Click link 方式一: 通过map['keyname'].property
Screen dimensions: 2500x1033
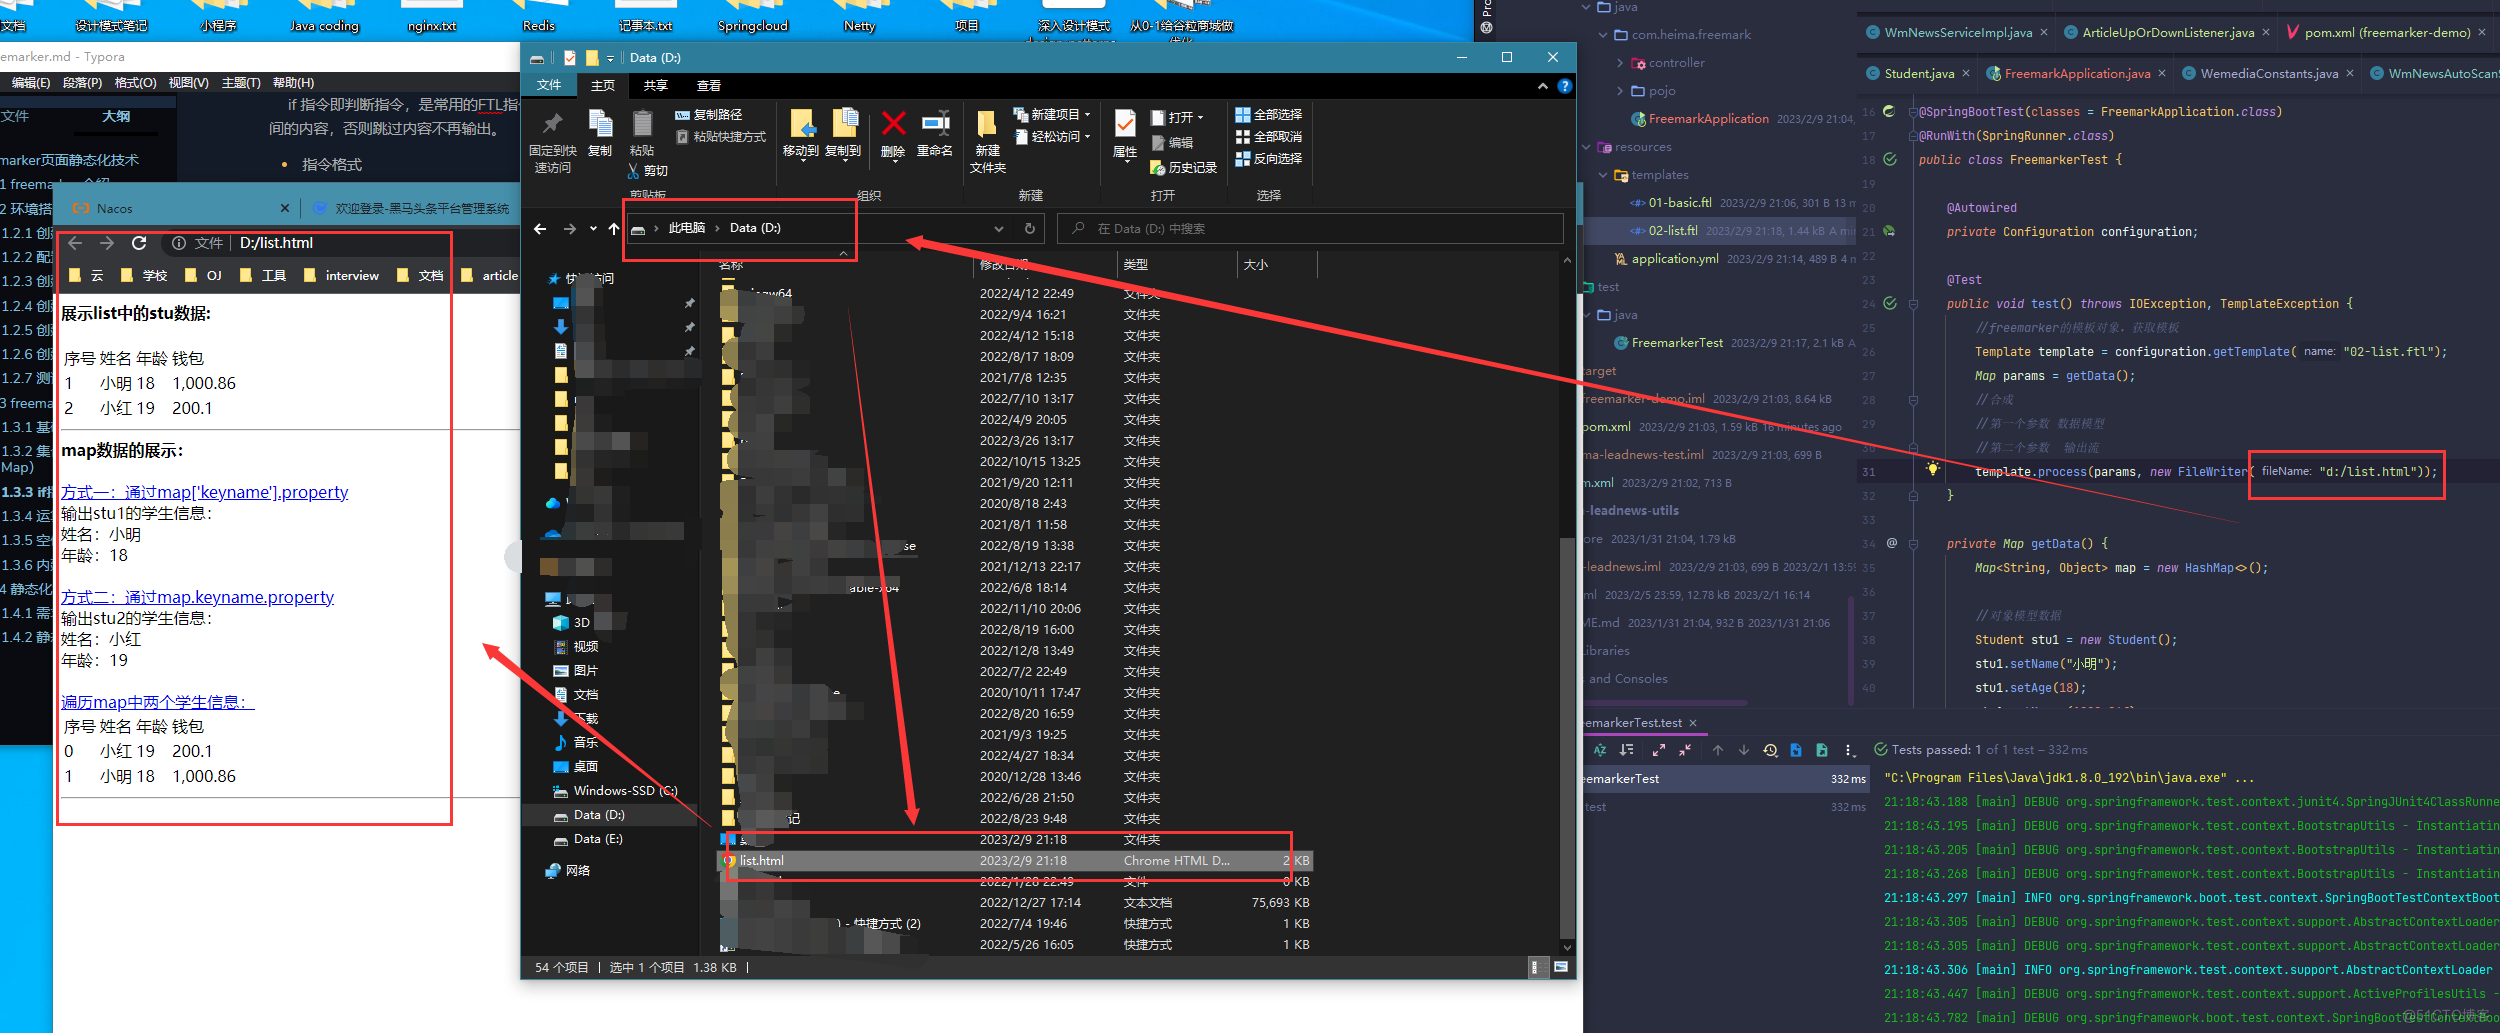pyautogui.click(x=205, y=492)
